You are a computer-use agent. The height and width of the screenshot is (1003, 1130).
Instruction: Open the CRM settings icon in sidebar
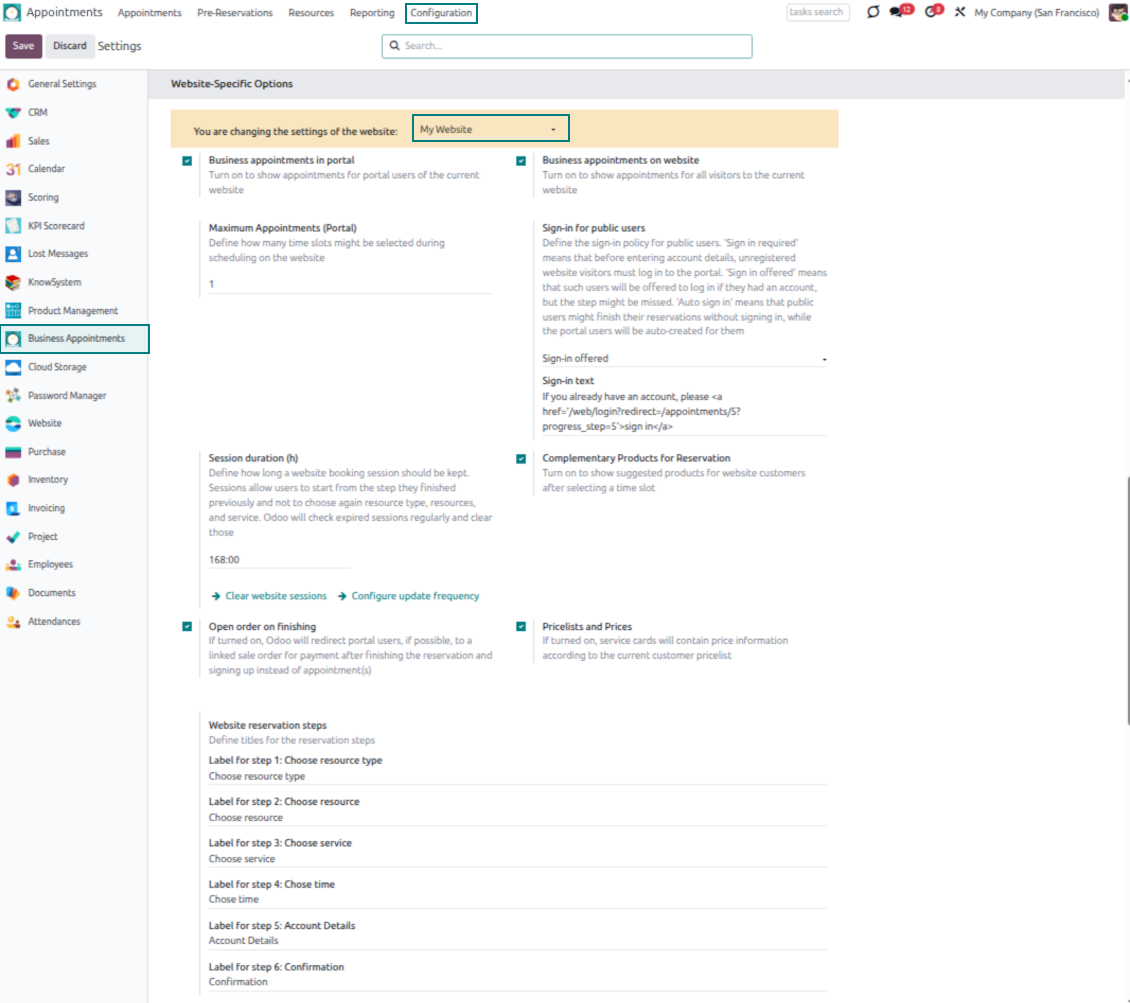pos(13,113)
